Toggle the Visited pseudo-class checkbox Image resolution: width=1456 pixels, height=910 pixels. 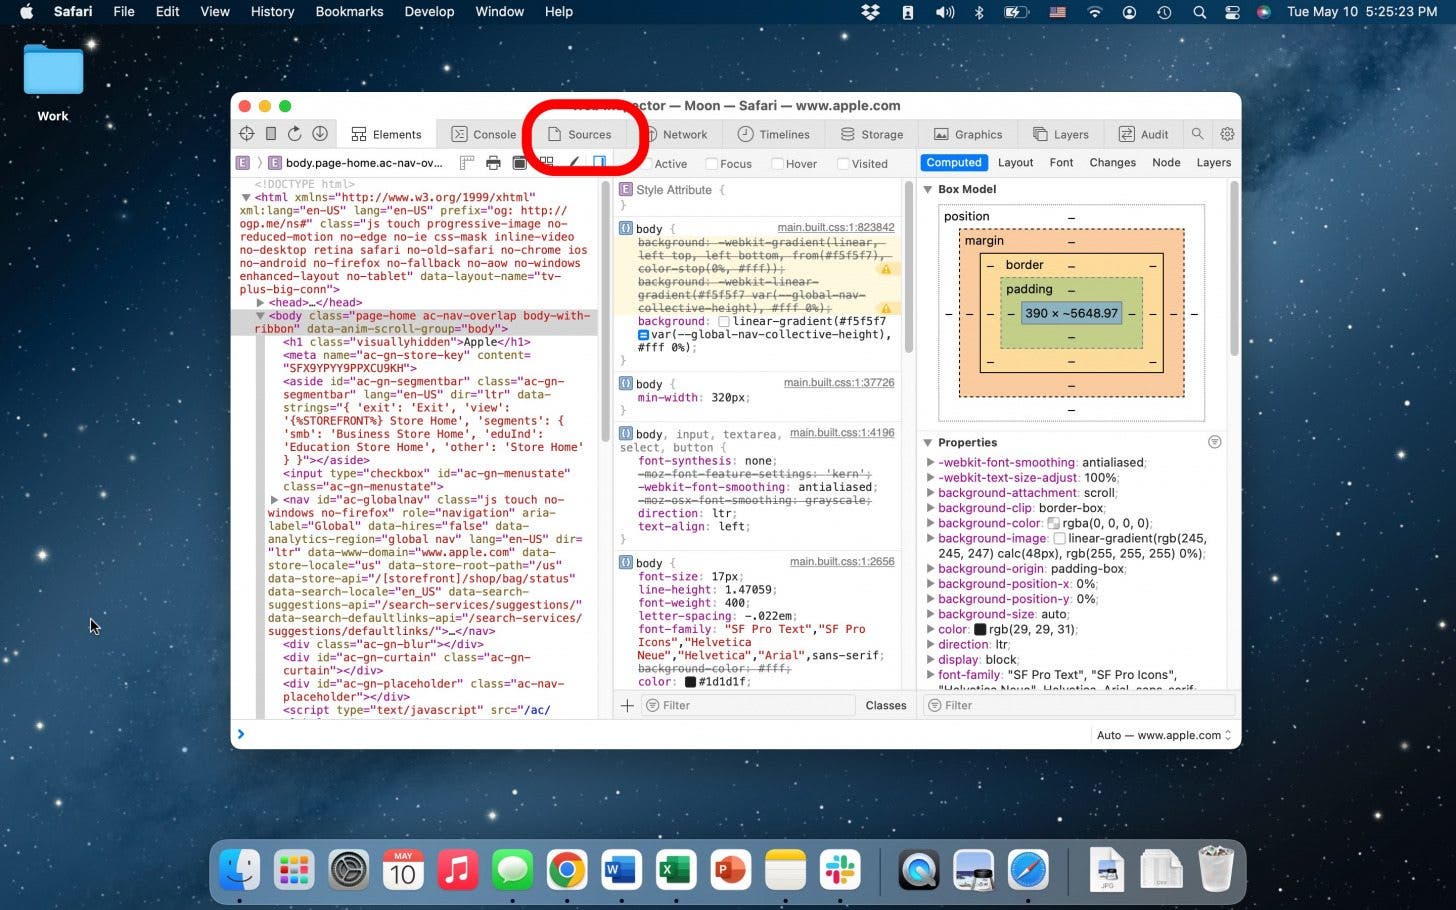[843, 163]
